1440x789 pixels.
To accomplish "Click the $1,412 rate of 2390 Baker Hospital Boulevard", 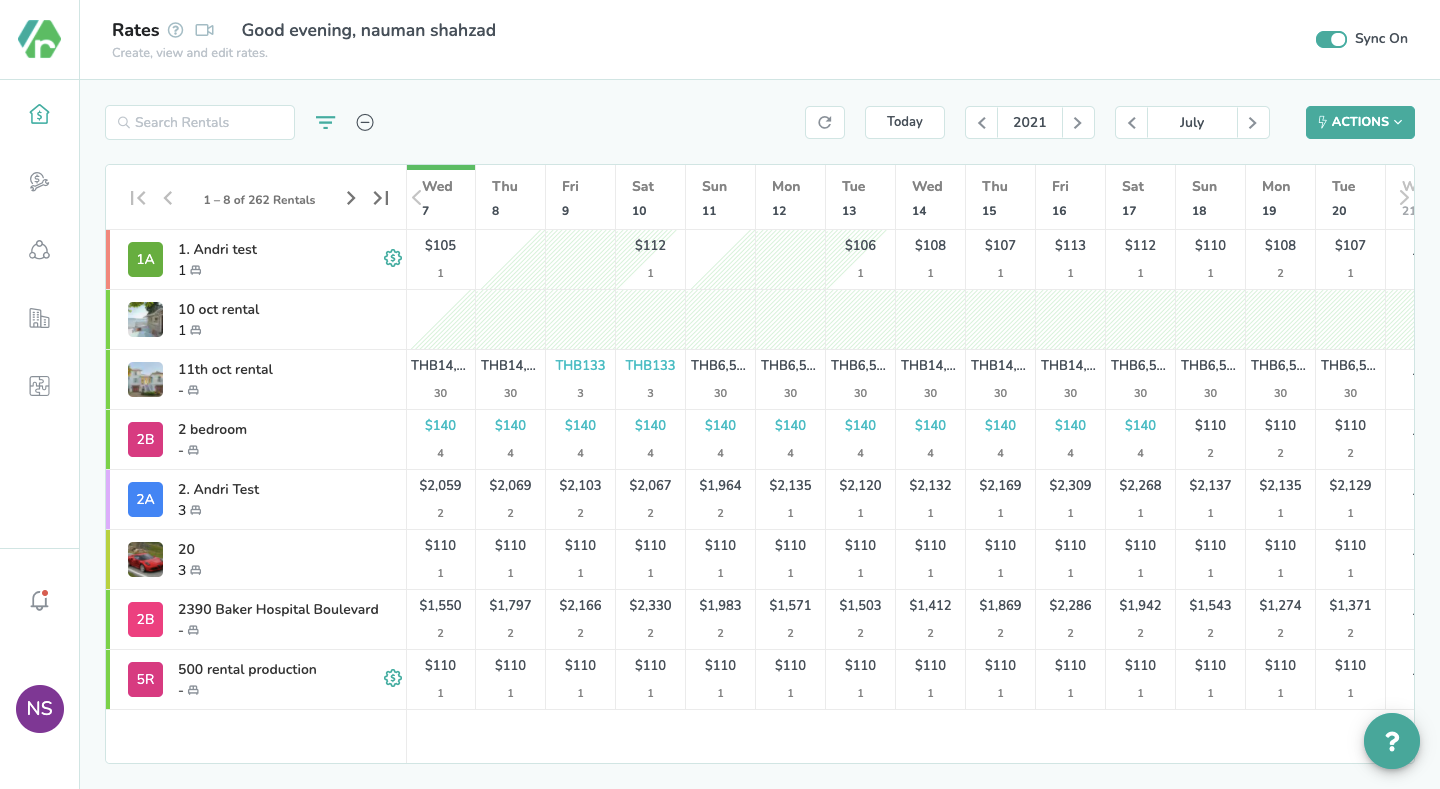I will (x=930, y=605).
